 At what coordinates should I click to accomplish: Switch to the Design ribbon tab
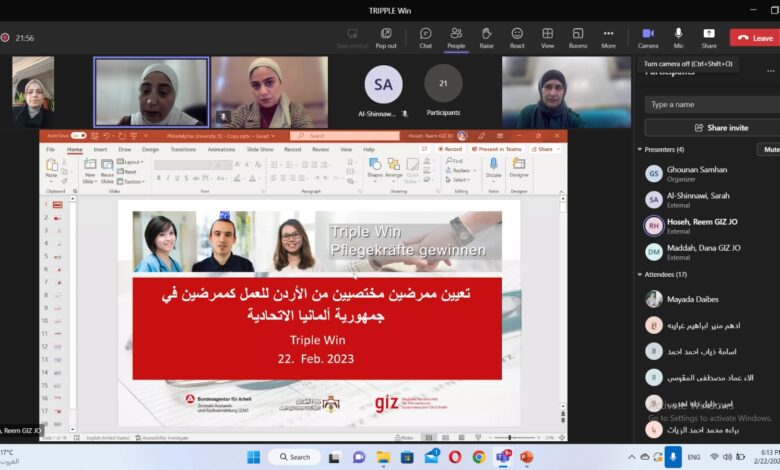coord(150,149)
